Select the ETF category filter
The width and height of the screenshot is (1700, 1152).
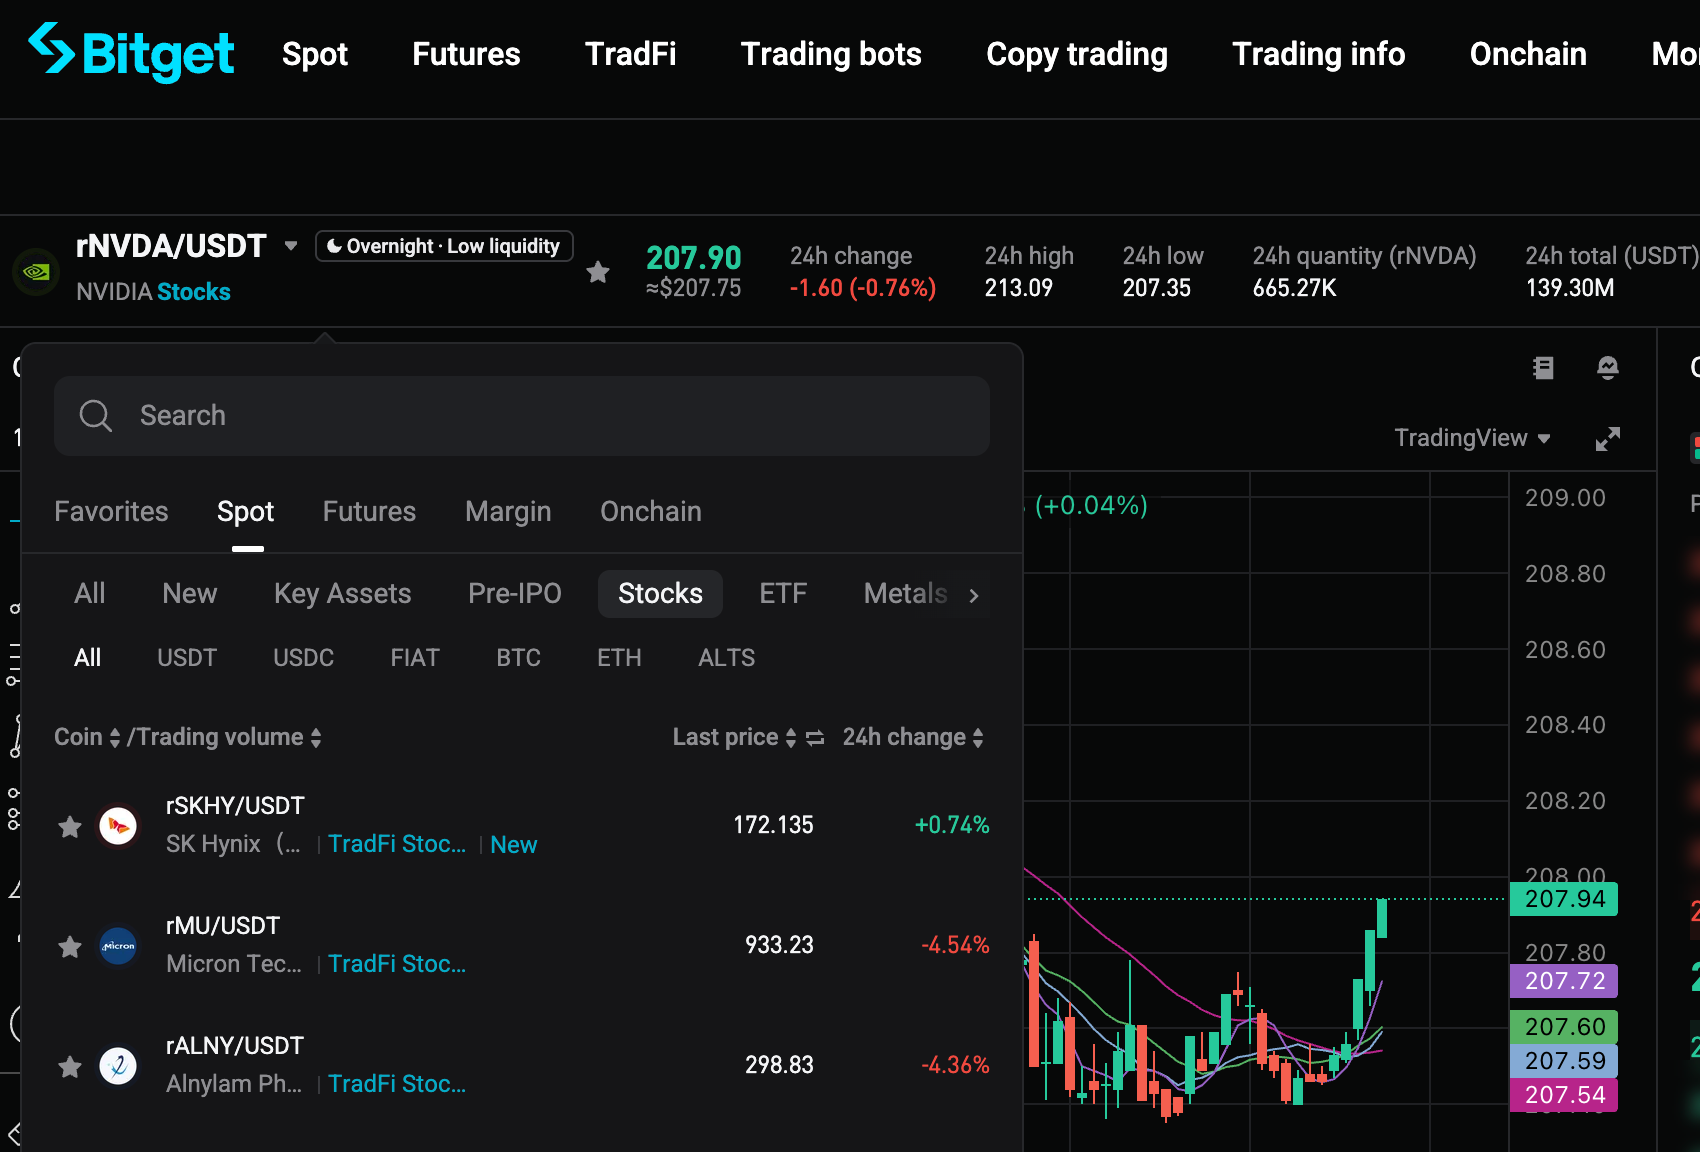[783, 594]
